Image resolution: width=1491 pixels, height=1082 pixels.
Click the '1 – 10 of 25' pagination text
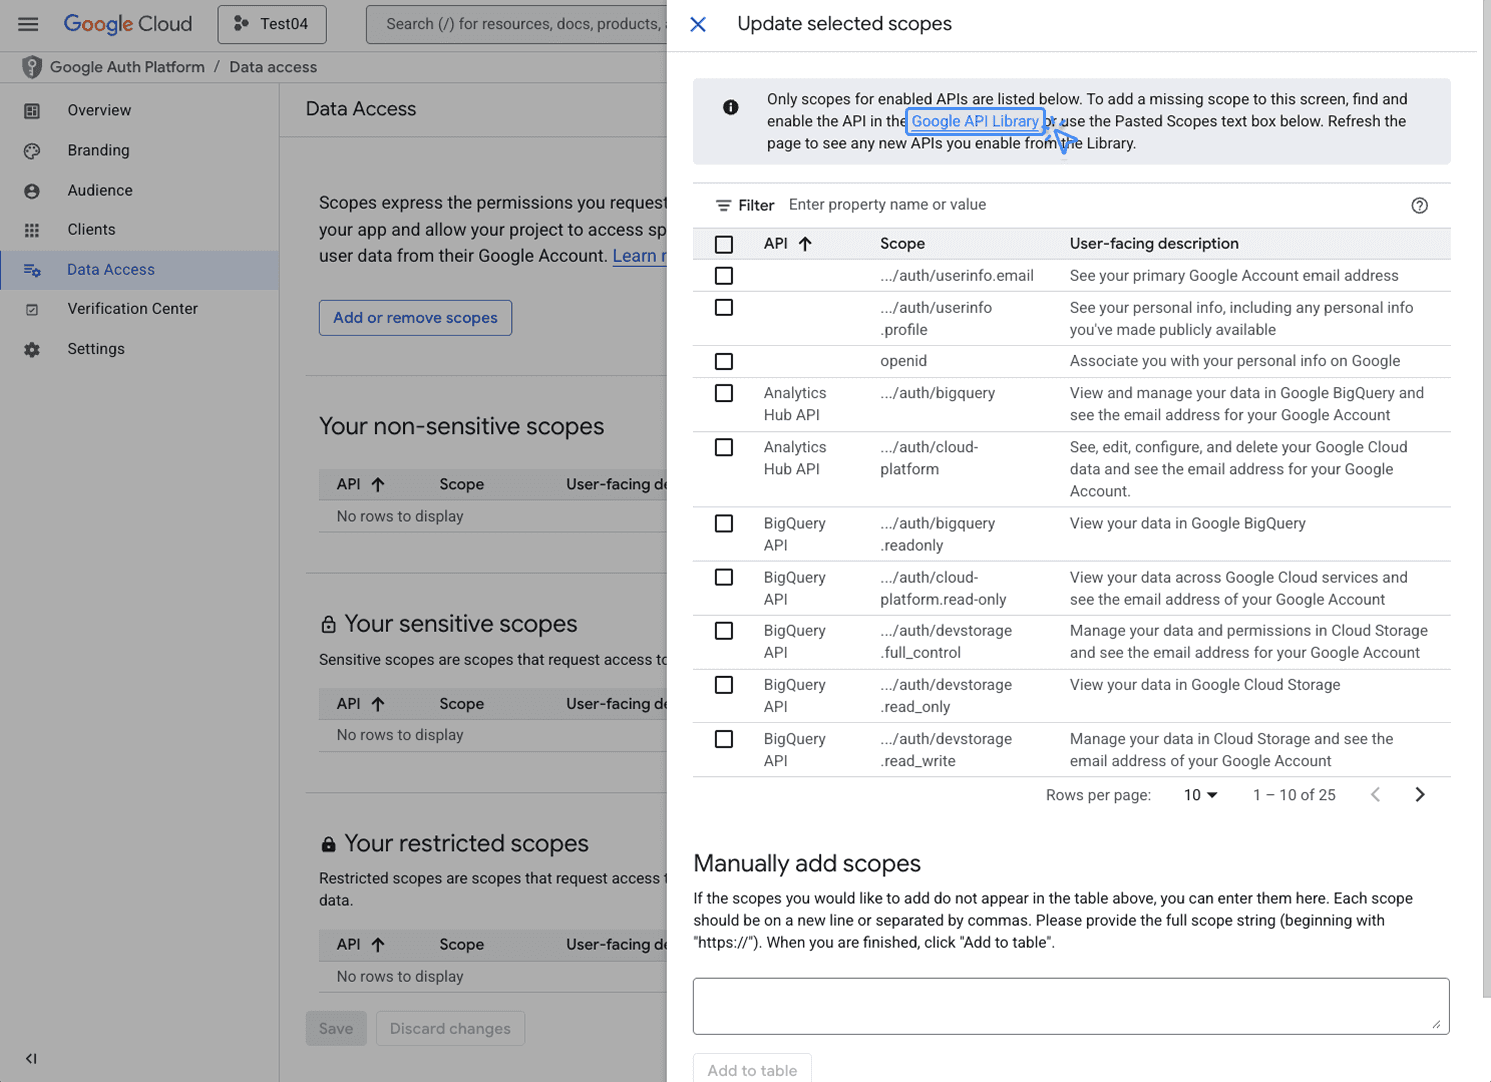point(1294,795)
